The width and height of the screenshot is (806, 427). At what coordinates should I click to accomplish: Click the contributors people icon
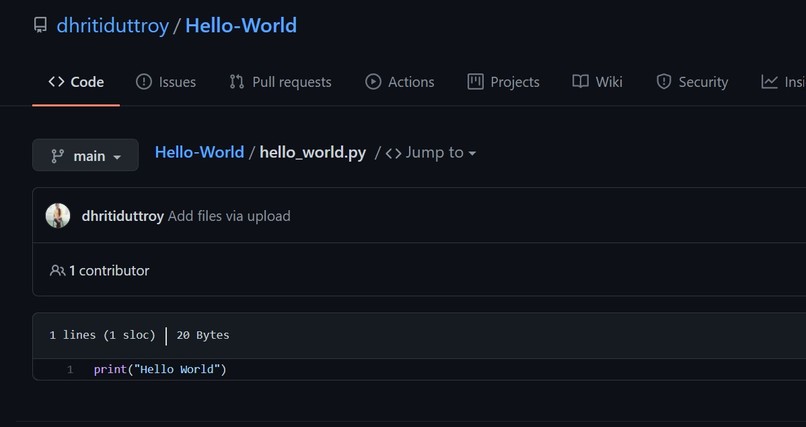(57, 271)
